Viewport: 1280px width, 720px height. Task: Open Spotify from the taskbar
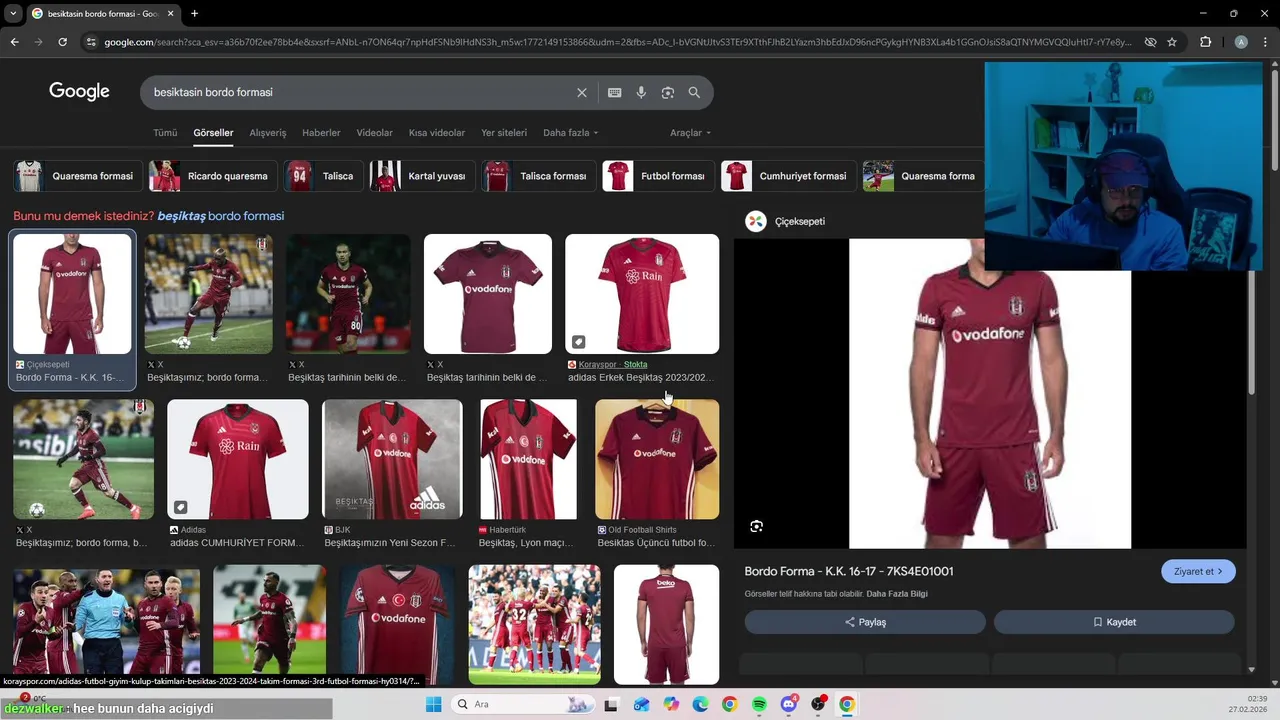(759, 704)
